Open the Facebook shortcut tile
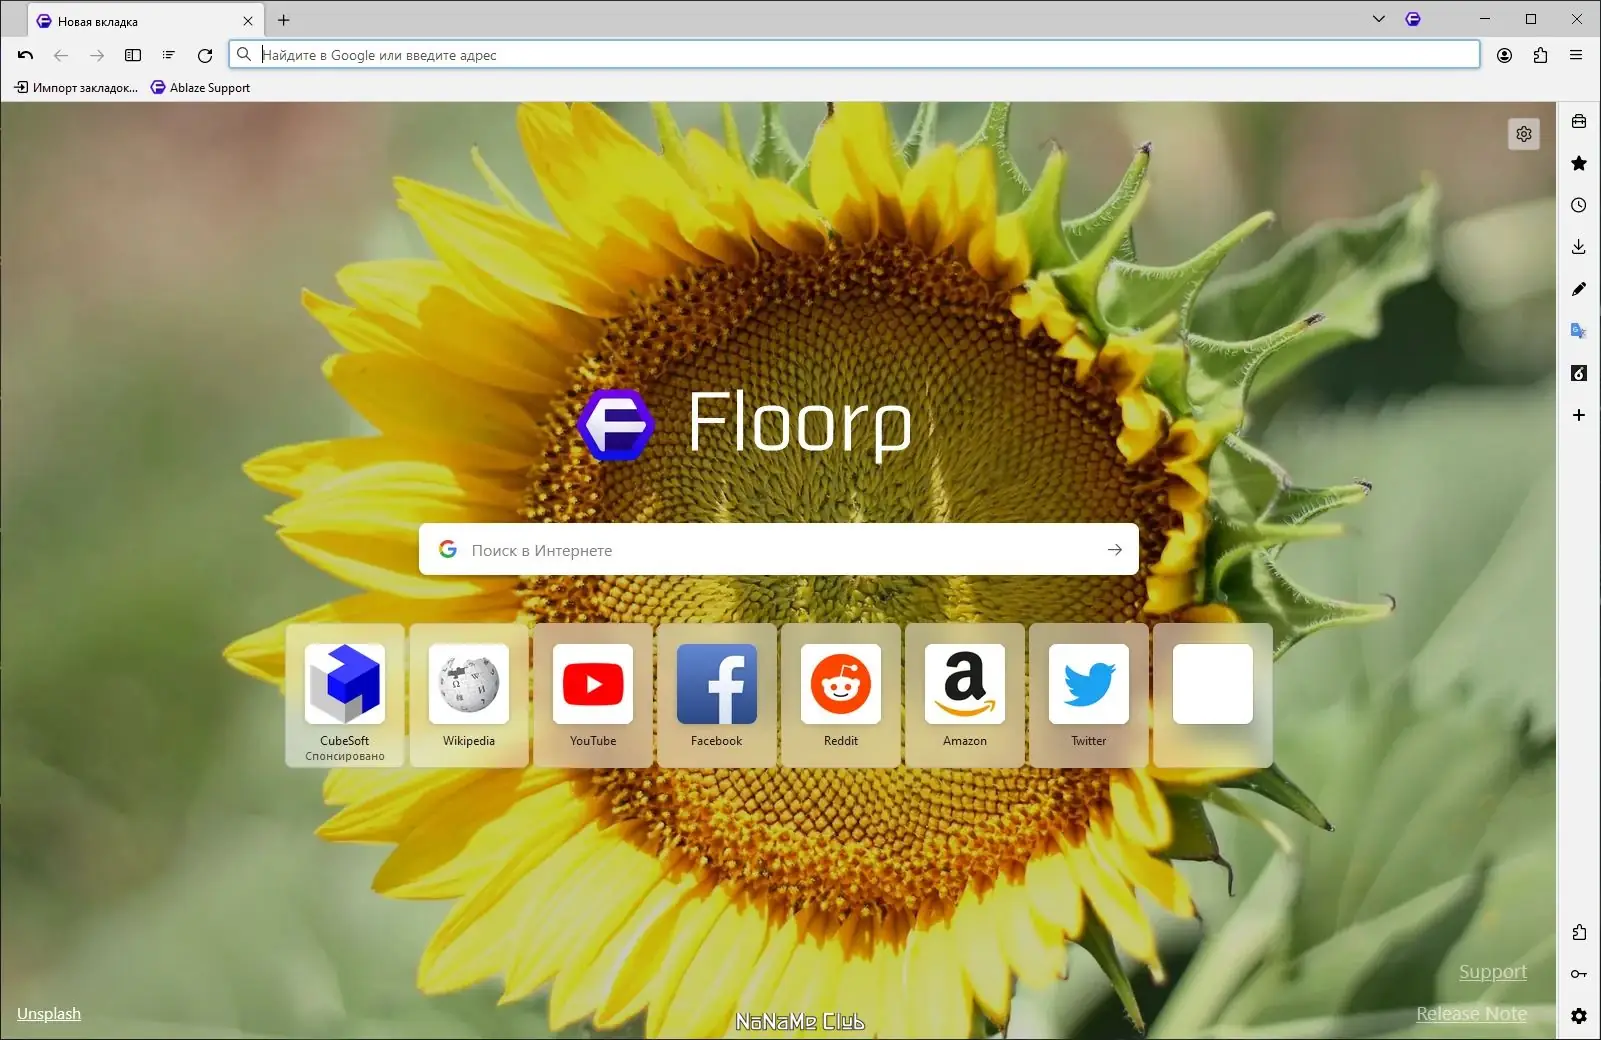This screenshot has height=1040, width=1601. coord(717,695)
